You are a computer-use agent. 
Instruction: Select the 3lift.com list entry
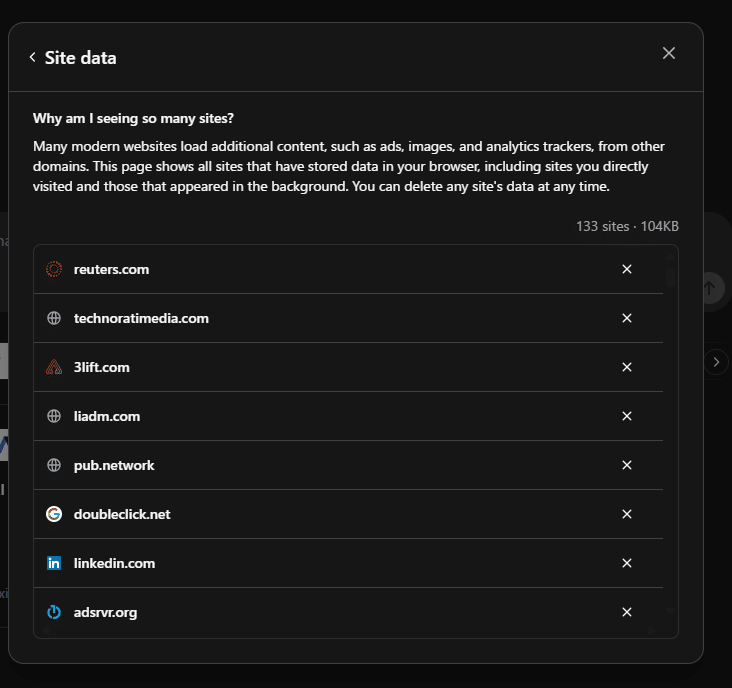click(348, 367)
